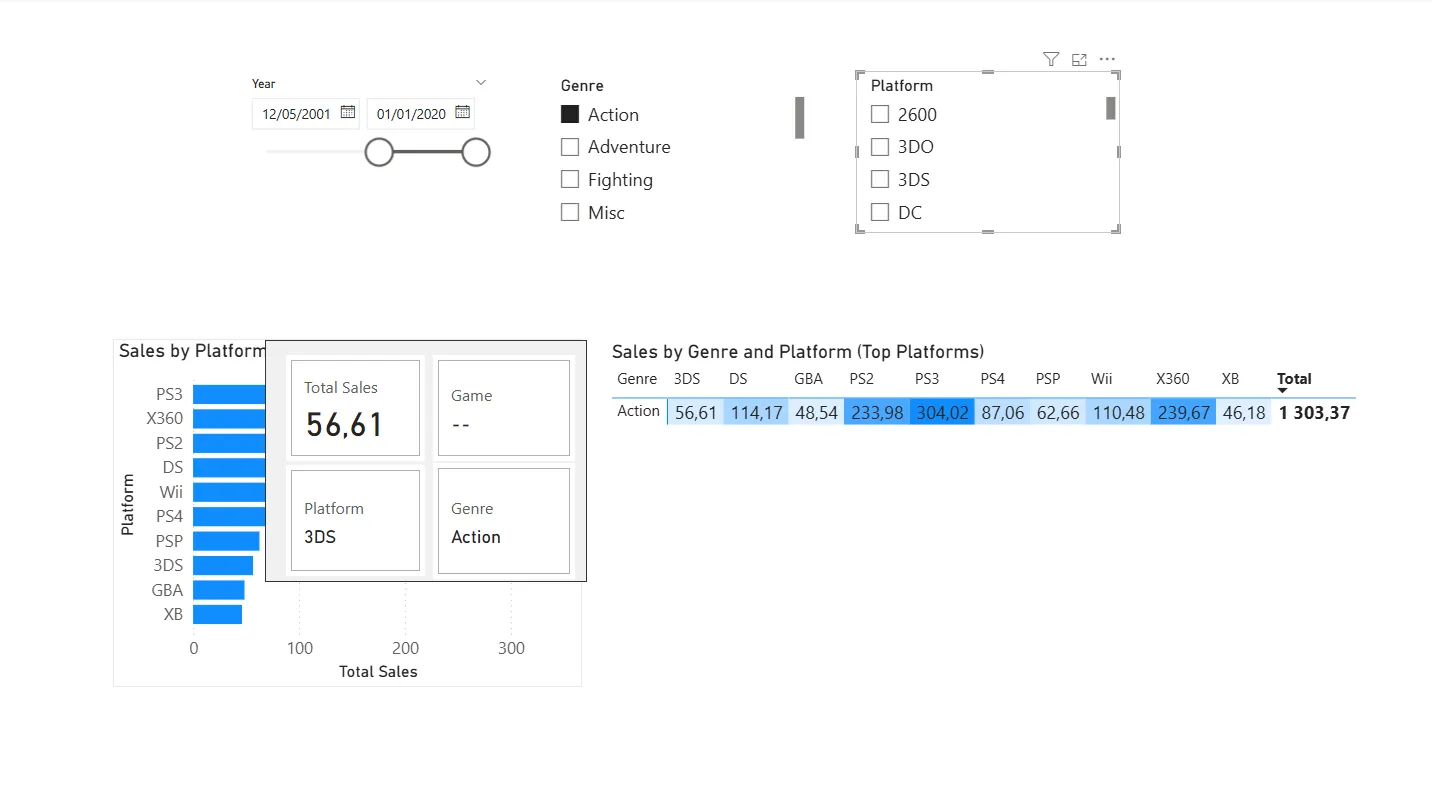Expand the Year slicer dropdown chevron

(481, 82)
